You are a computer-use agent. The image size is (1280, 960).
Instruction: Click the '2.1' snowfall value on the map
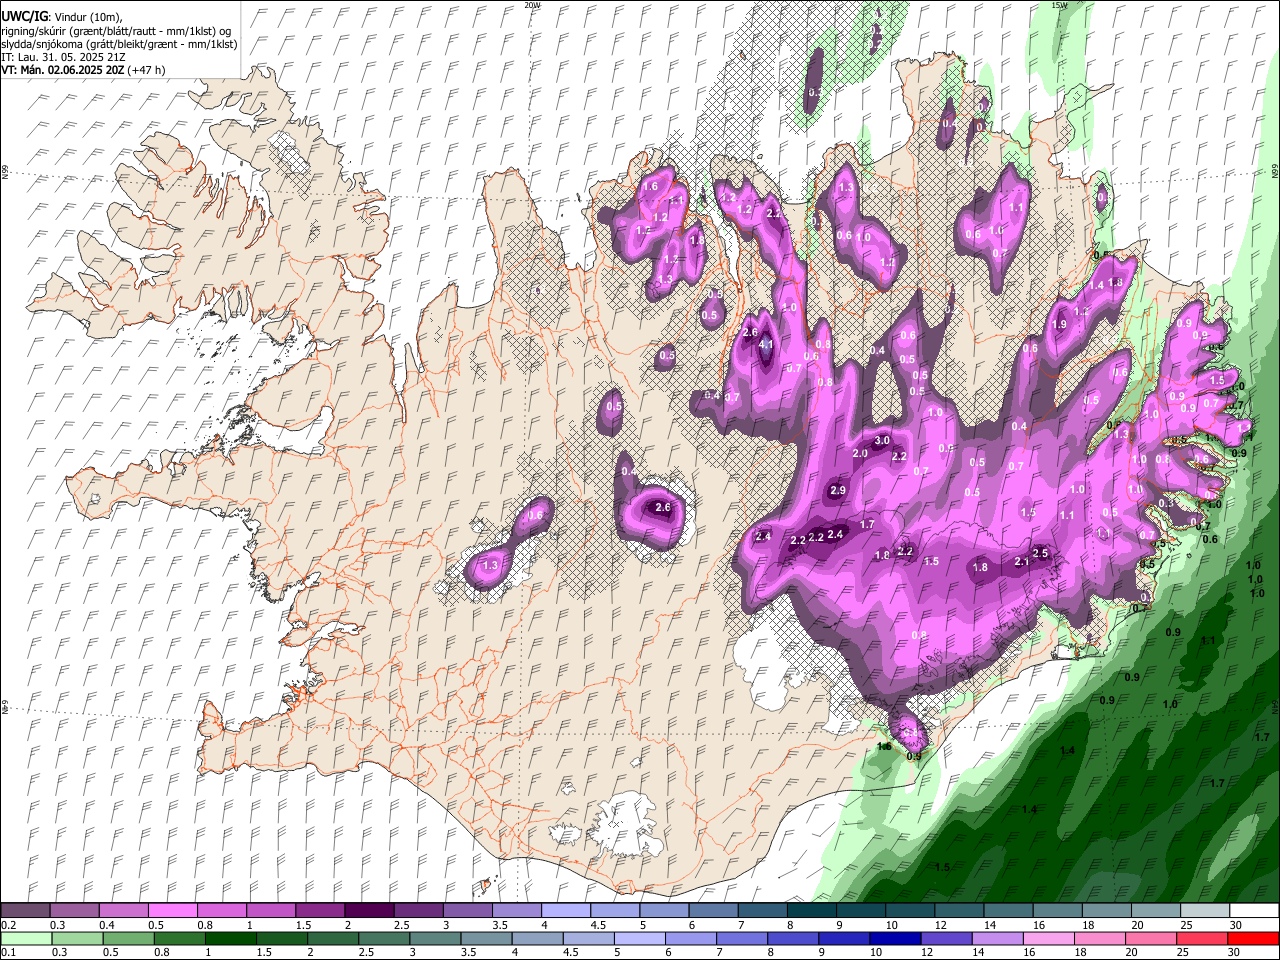tap(1022, 562)
